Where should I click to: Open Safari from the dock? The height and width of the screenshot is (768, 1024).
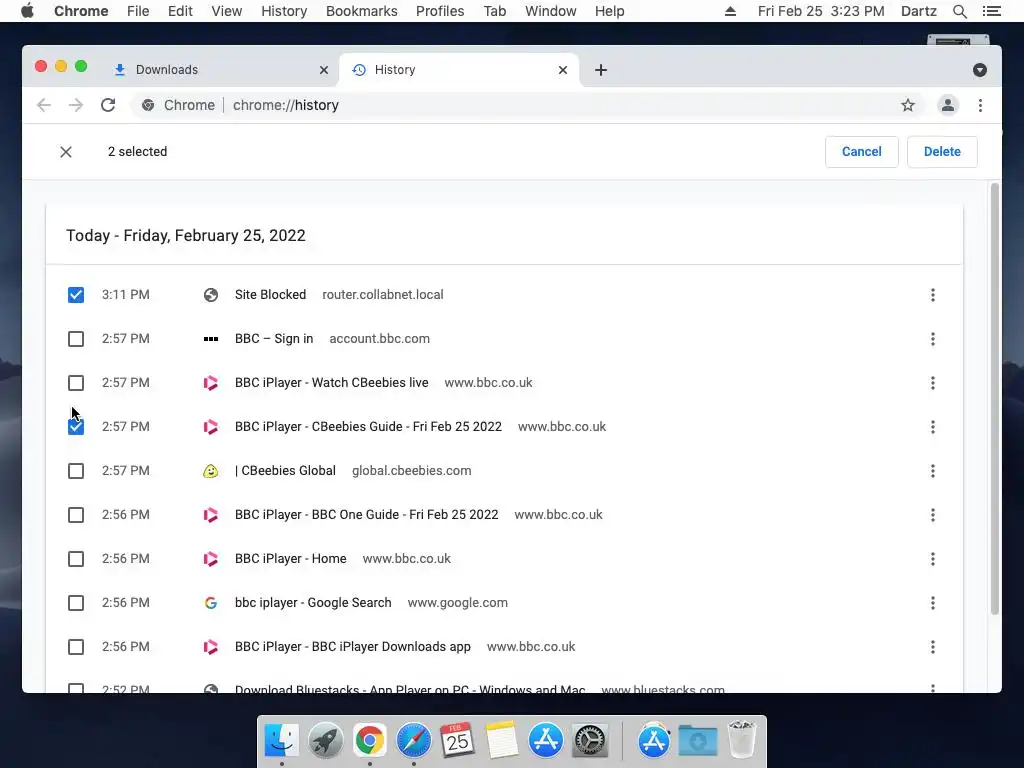coord(413,741)
